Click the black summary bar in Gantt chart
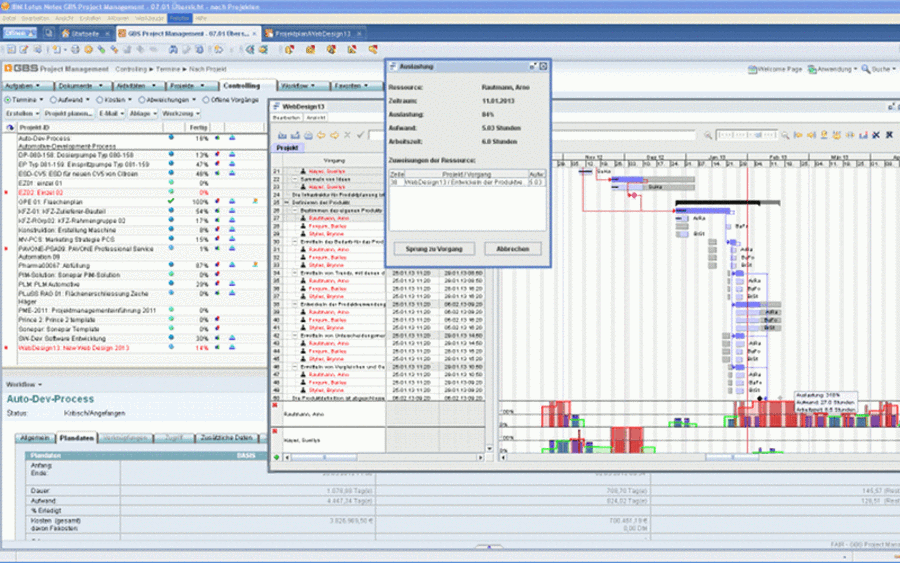 718,203
